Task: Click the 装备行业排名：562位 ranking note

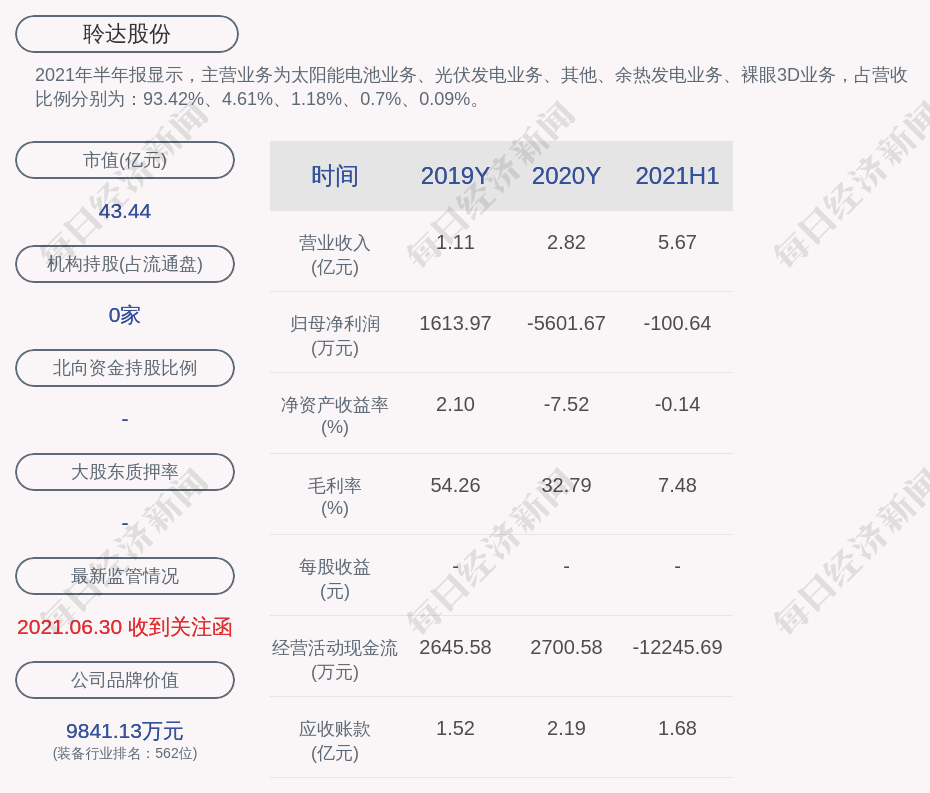Action: (x=125, y=753)
